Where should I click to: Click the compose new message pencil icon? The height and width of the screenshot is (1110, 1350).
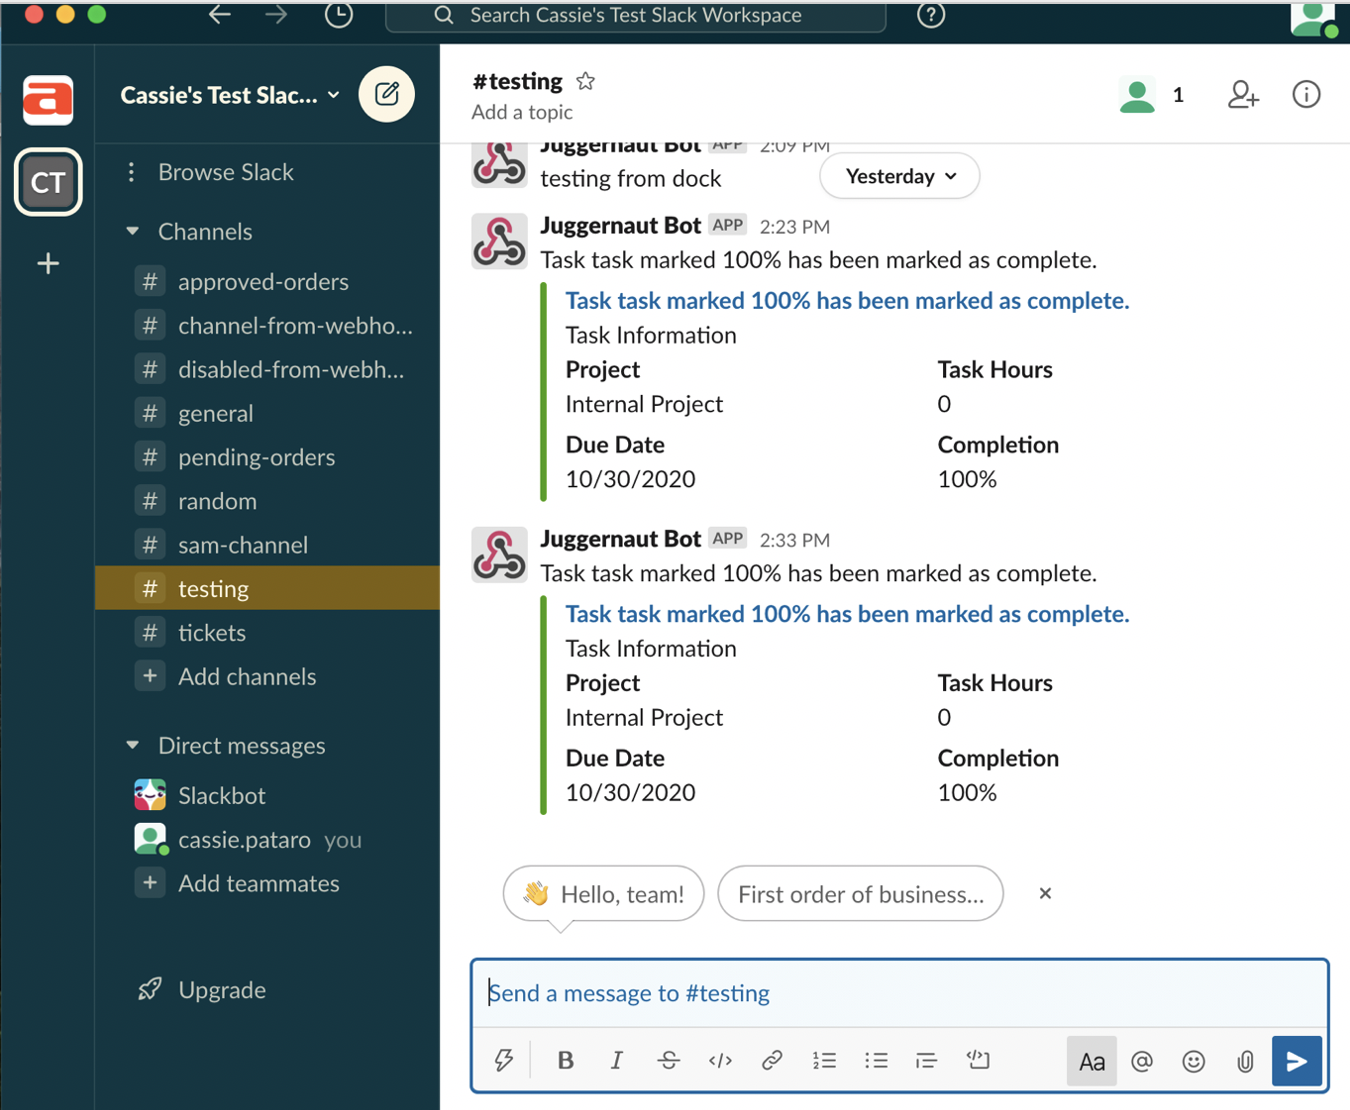click(387, 94)
